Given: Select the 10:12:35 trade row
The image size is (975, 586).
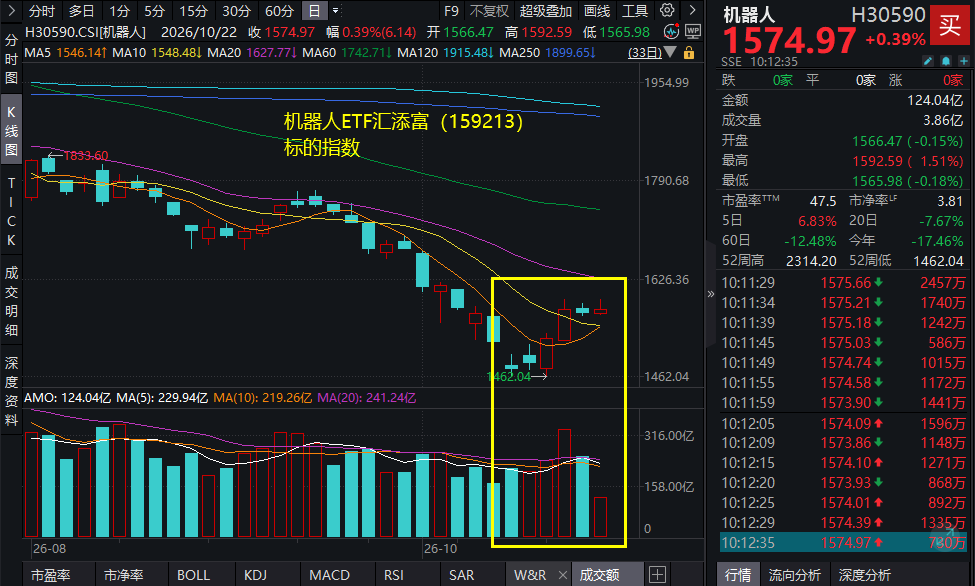Looking at the screenshot, I should coord(843,542).
